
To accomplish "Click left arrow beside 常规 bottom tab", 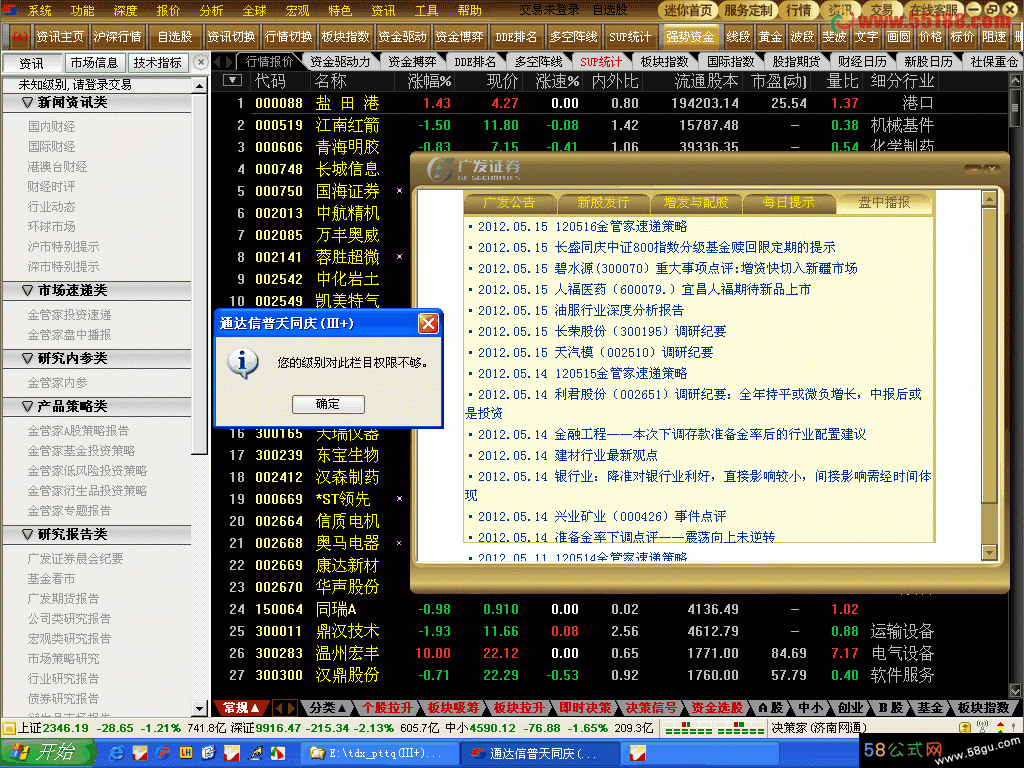I will pyautogui.click(x=279, y=707).
